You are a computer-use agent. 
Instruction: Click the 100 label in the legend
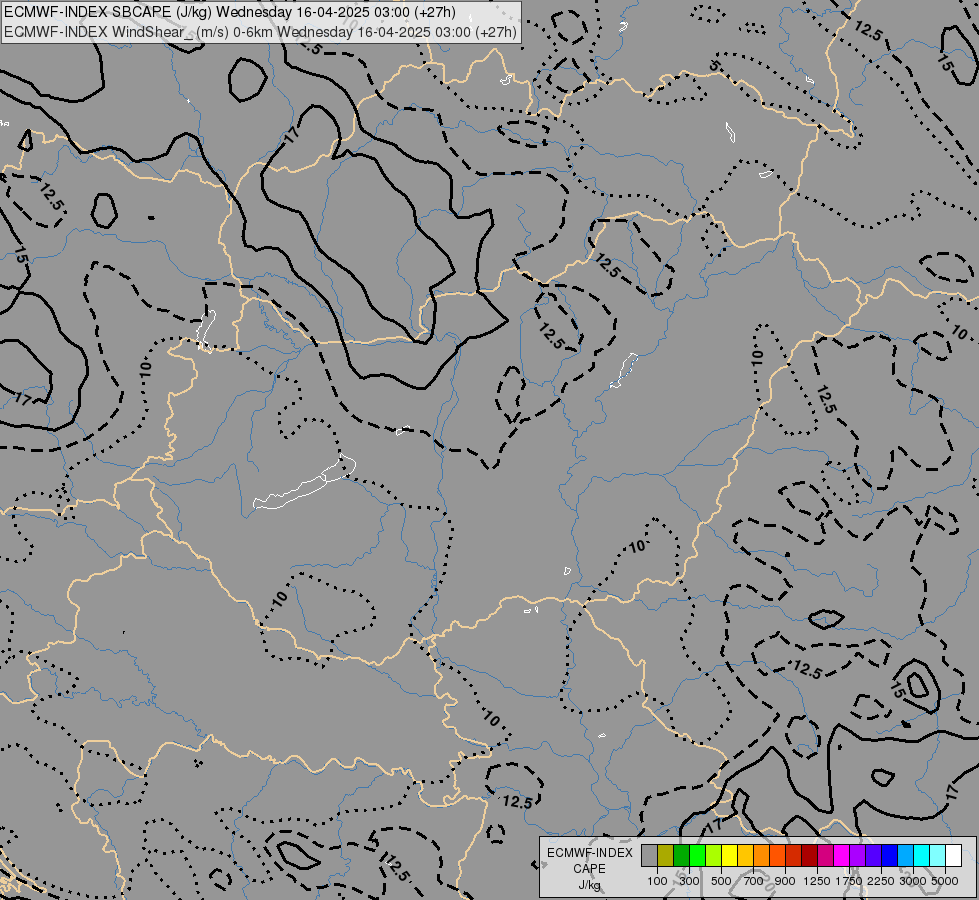[657, 881]
